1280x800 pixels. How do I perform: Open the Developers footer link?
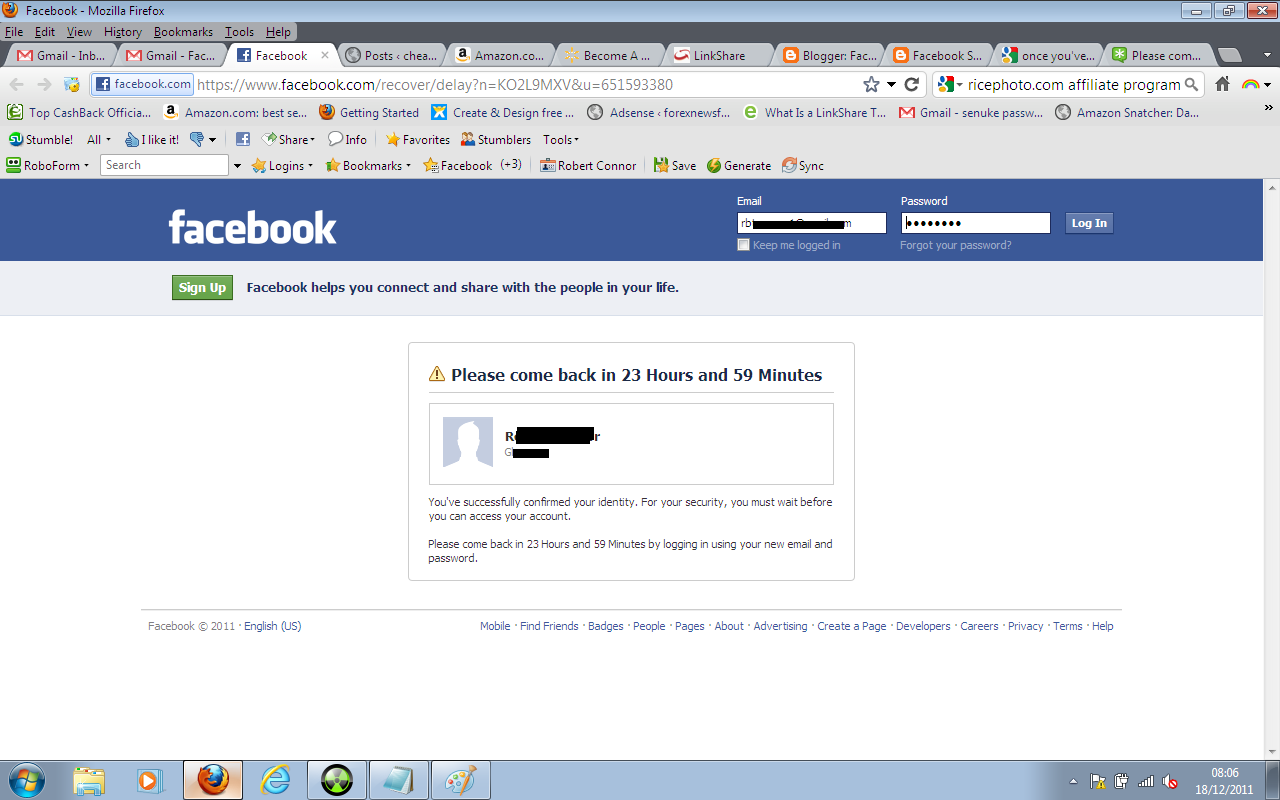click(x=923, y=626)
